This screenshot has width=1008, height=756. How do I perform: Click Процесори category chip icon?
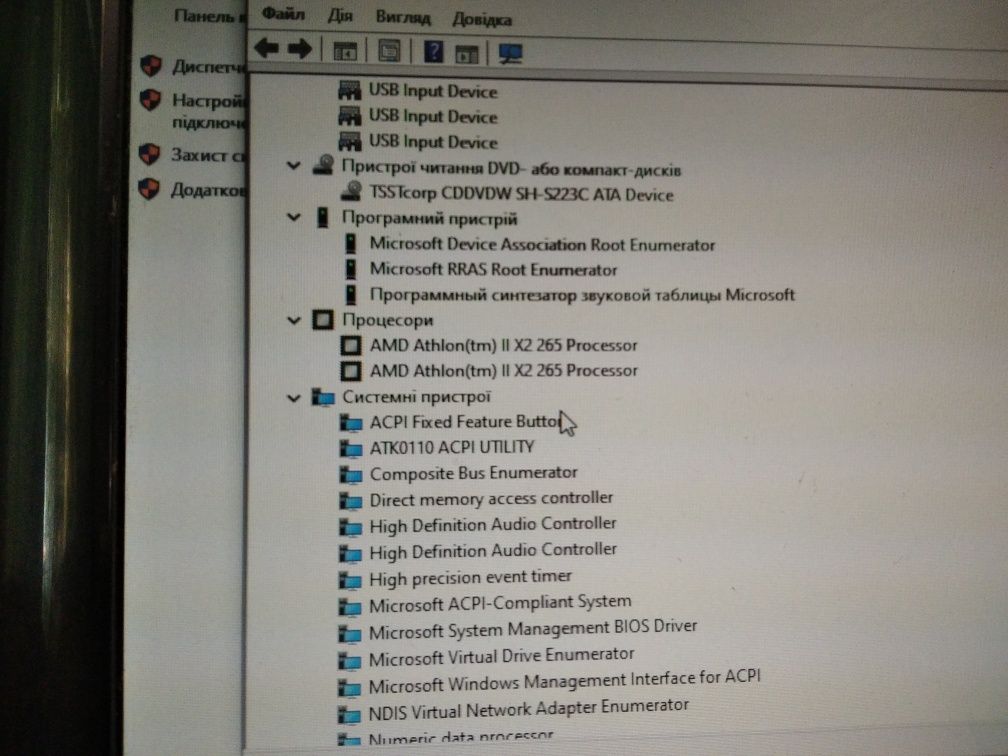click(x=323, y=320)
